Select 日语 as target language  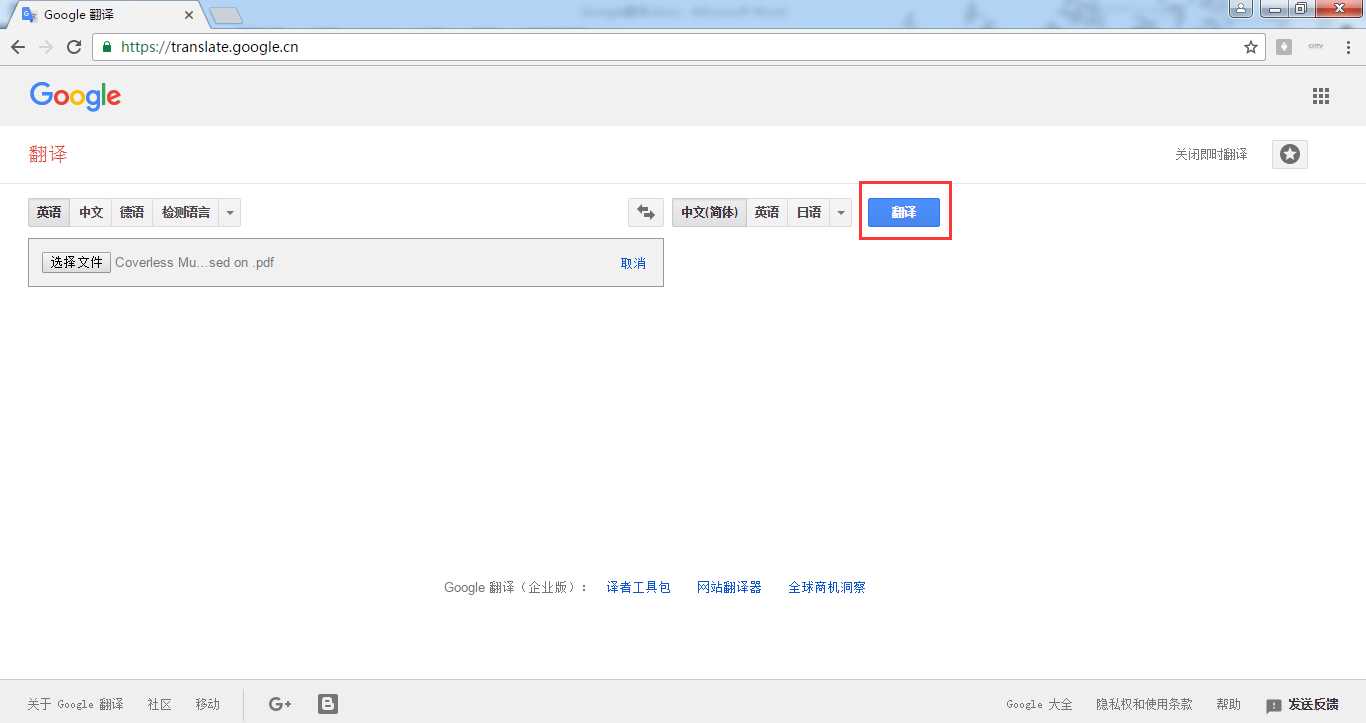[809, 212]
